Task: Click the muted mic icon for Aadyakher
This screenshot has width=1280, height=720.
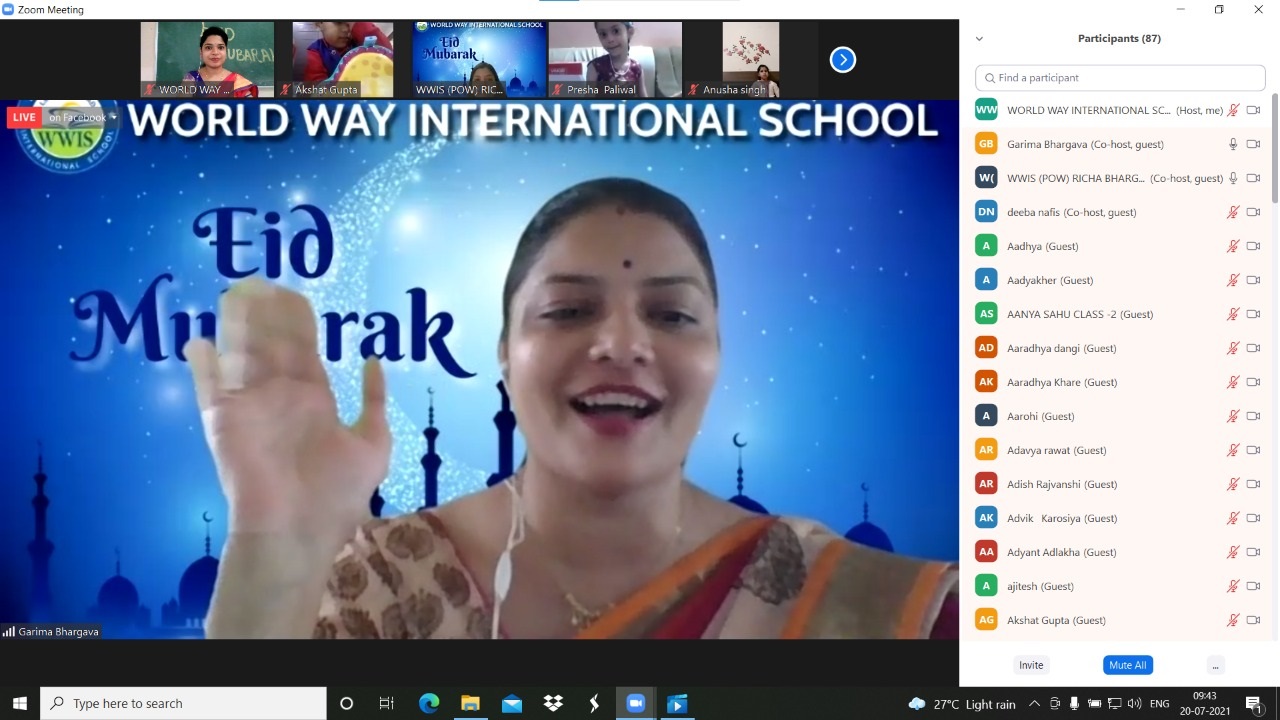Action: (x=1233, y=280)
